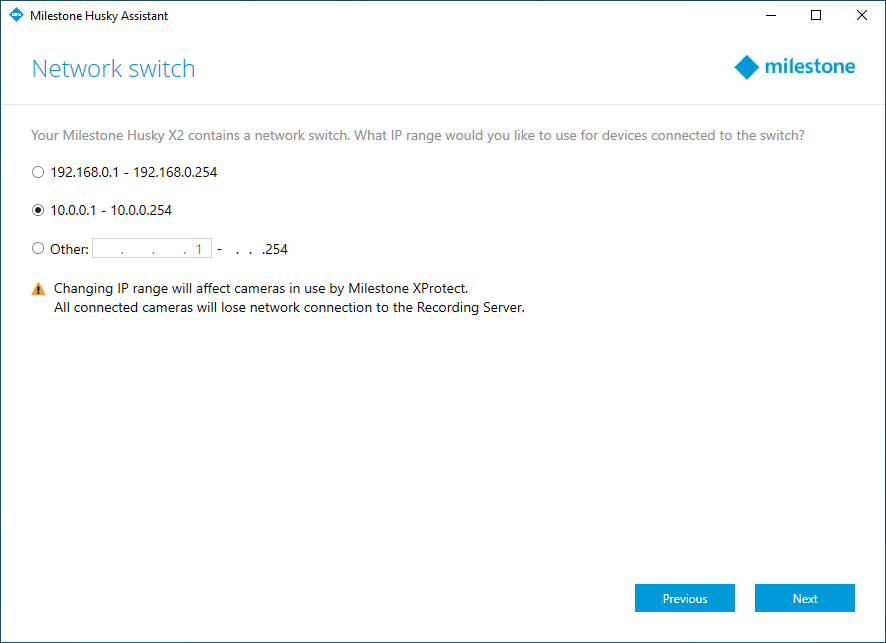Maximize the Husky Assistant window
886x643 pixels.
point(816,15)
